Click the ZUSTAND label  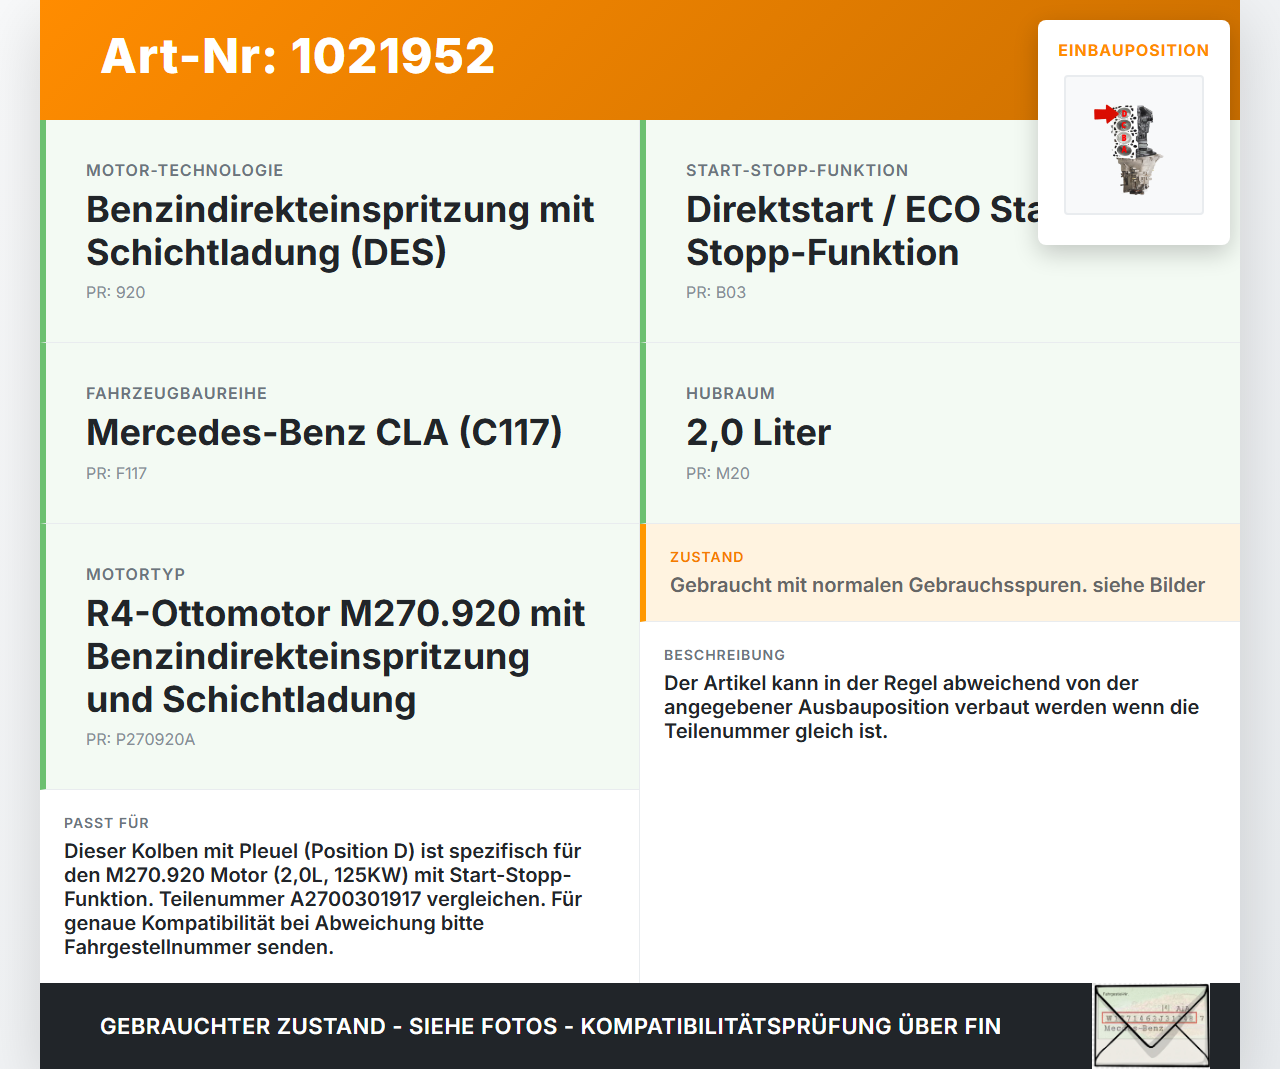(x=707, y=557)
